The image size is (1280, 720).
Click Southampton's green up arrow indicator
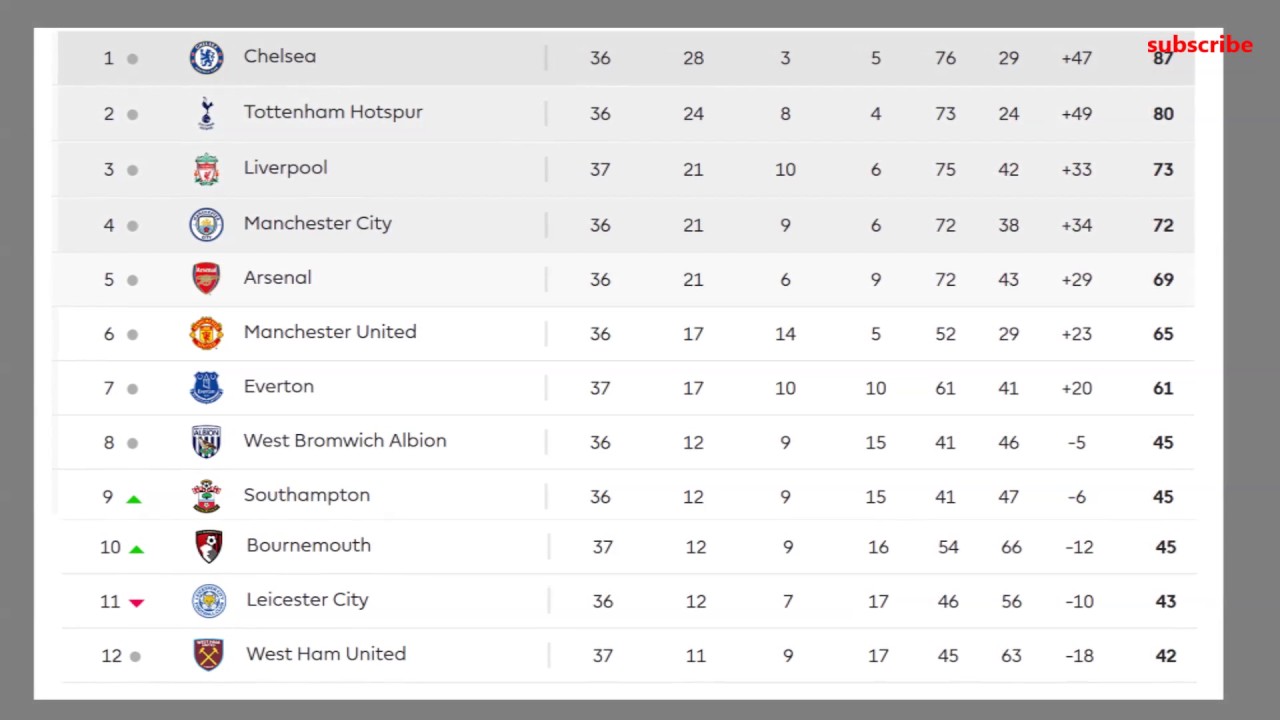pos(134,498)
